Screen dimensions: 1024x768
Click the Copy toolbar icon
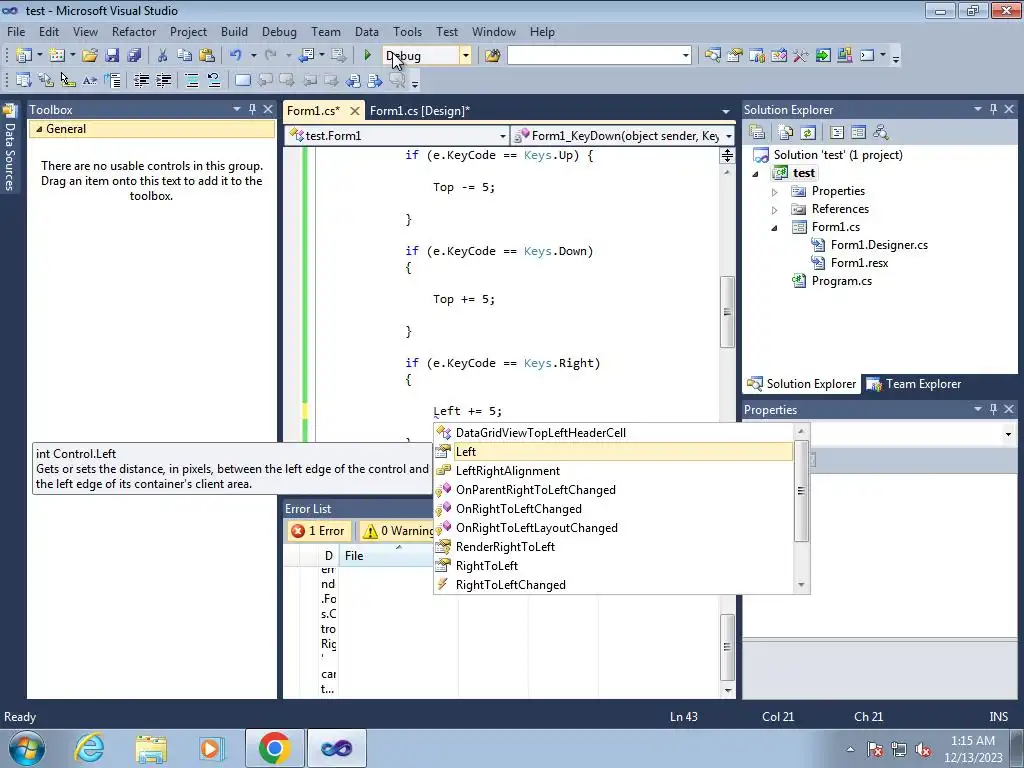tap(185, 56)
